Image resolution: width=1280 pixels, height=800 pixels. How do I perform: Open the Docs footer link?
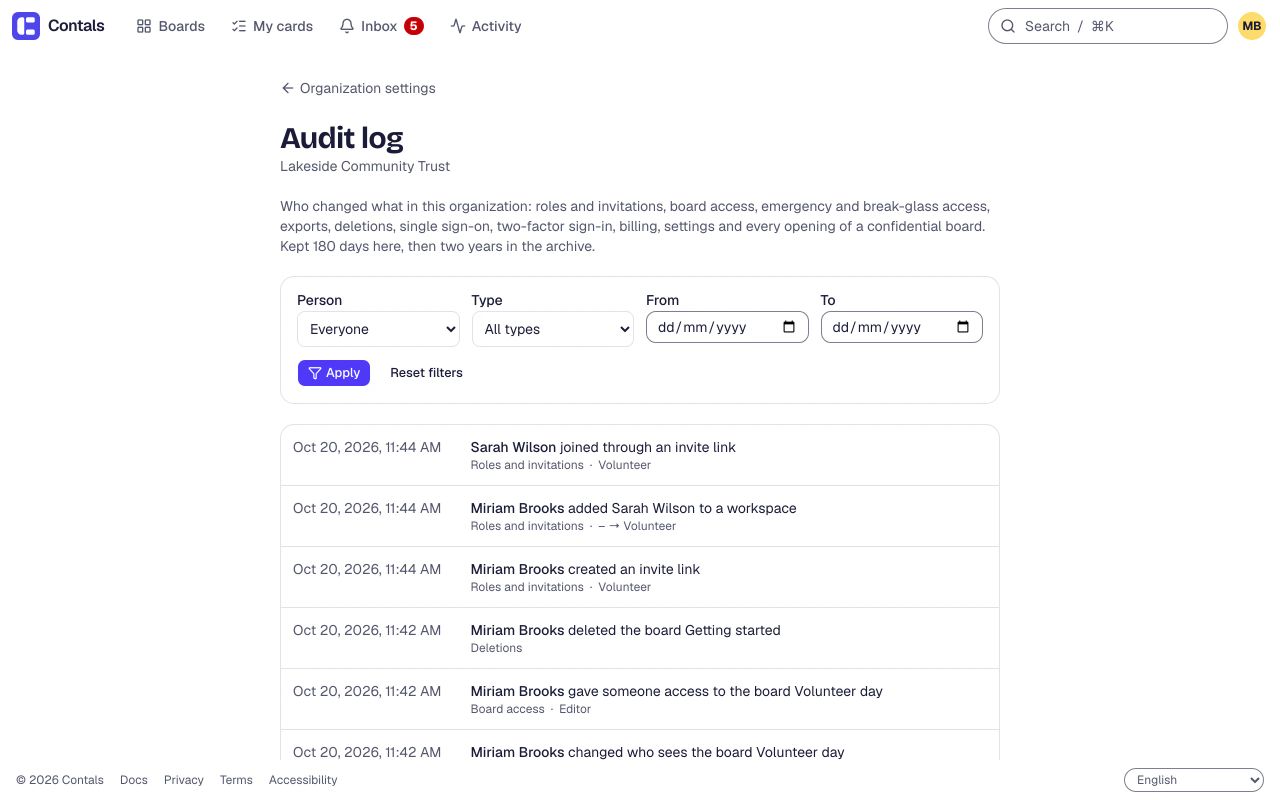tap(134, 780)
